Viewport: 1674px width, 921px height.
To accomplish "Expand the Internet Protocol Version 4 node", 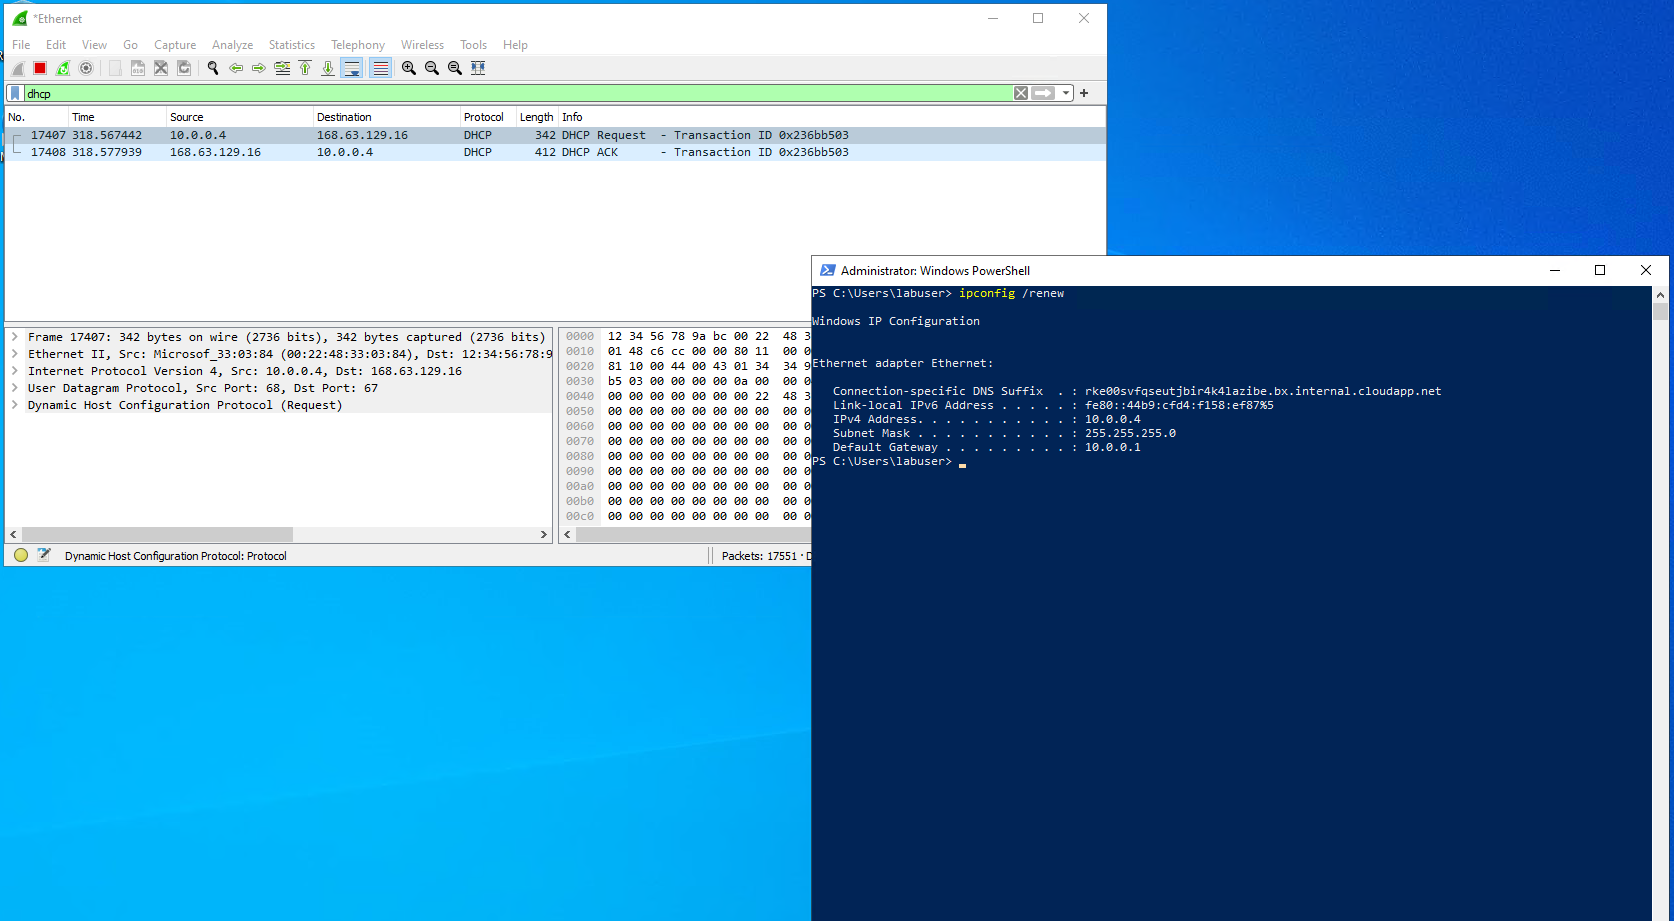I will click(14, 370).
